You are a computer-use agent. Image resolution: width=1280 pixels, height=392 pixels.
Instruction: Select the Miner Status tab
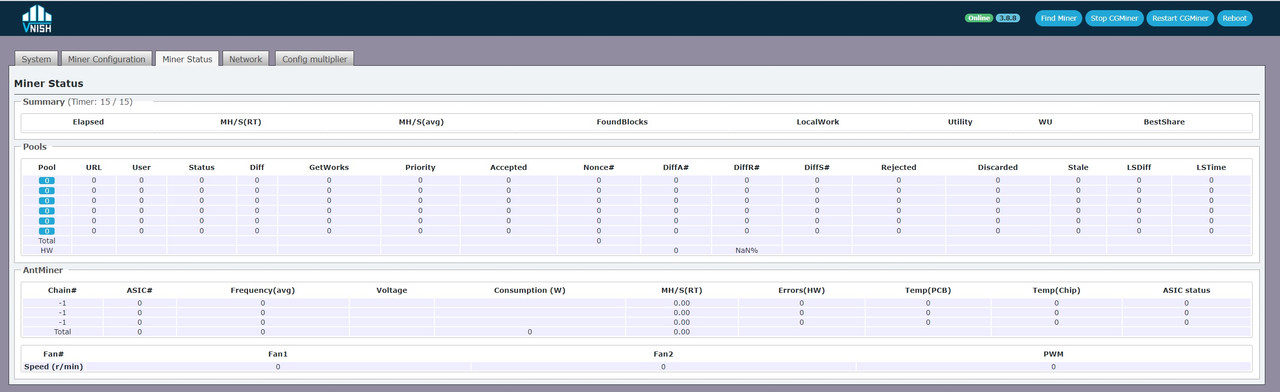click(187, 59)
